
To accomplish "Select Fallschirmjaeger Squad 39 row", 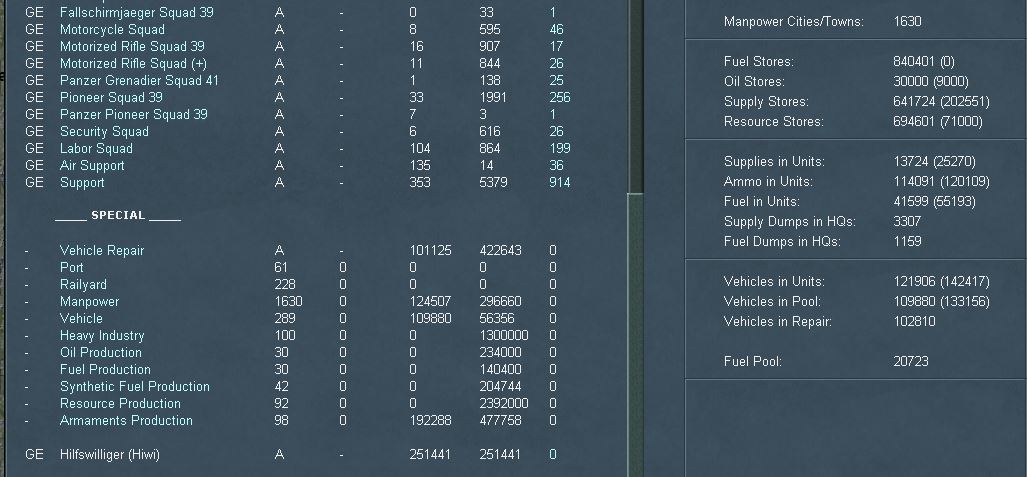I will pos(136,12).
